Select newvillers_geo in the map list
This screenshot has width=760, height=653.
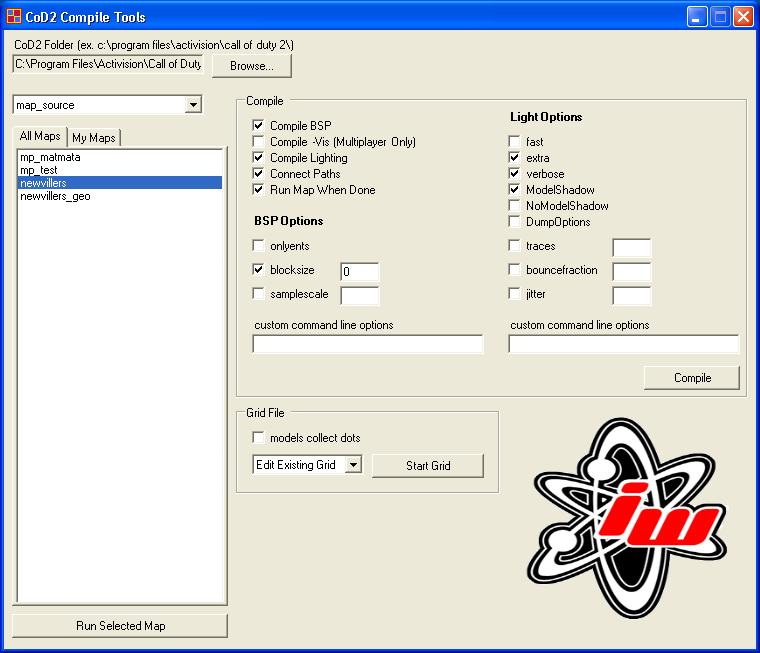120,196
